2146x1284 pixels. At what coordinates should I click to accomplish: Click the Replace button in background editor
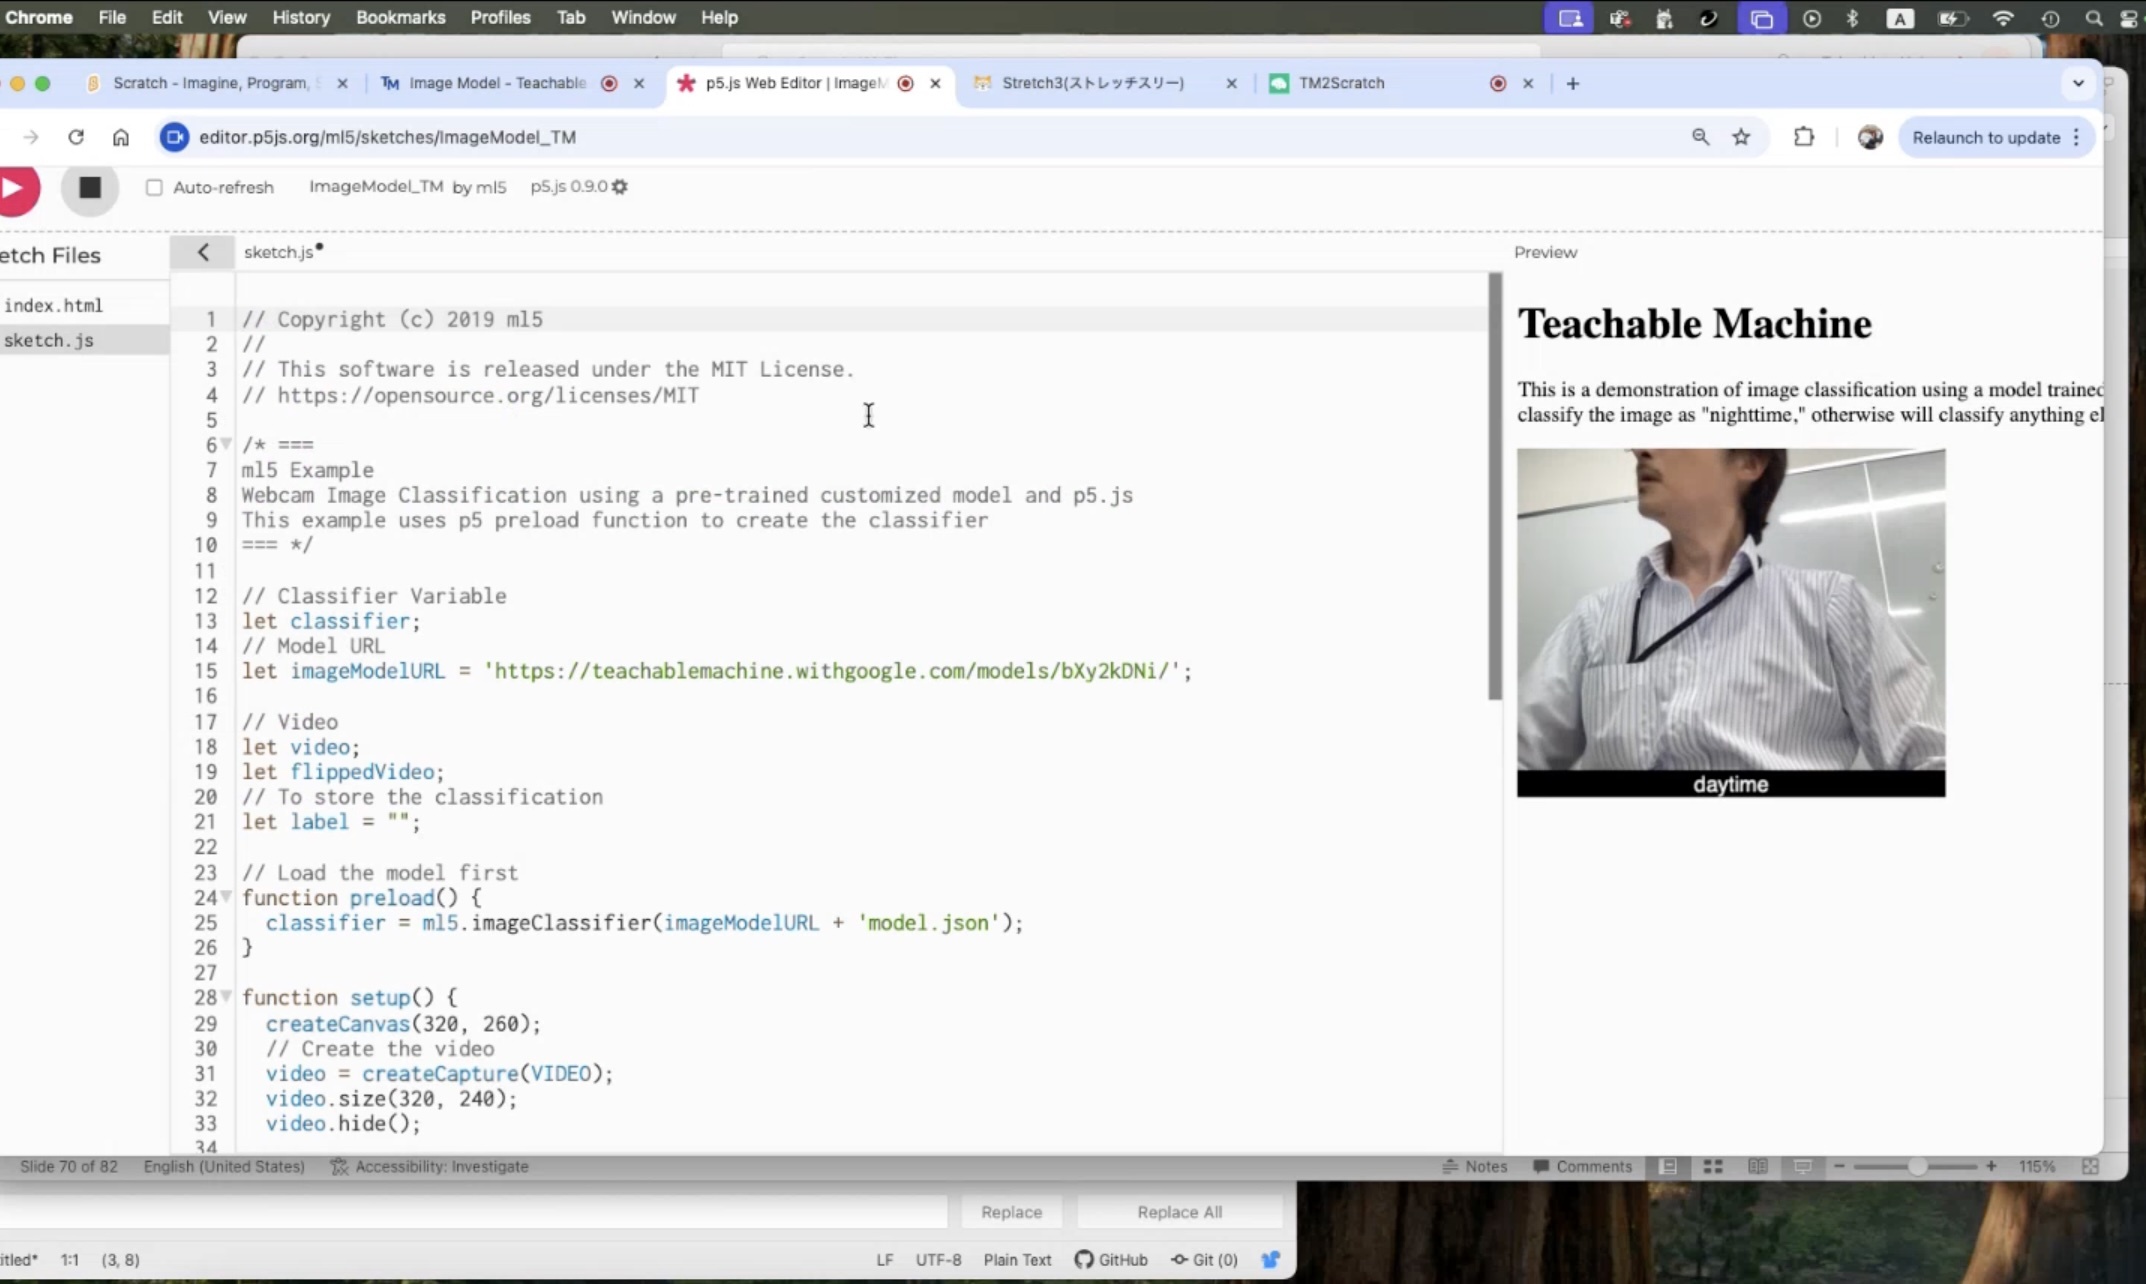(x=1011, y=1211)
